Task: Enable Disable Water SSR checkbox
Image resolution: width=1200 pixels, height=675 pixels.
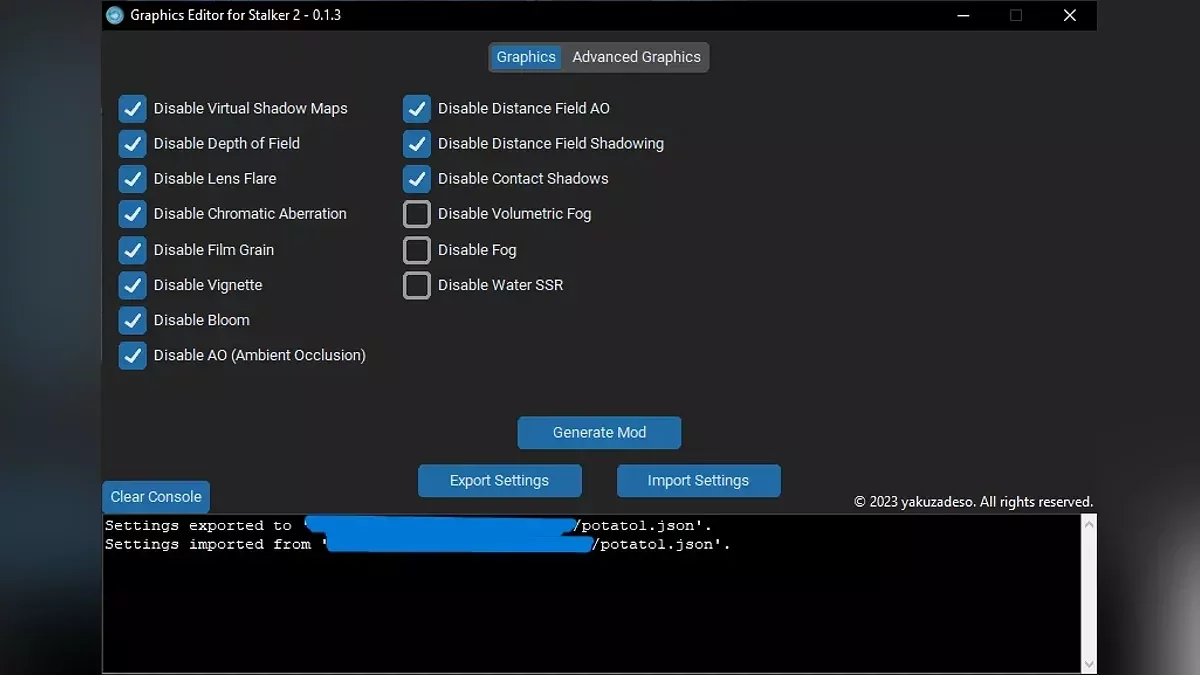Action: (417, 285)
